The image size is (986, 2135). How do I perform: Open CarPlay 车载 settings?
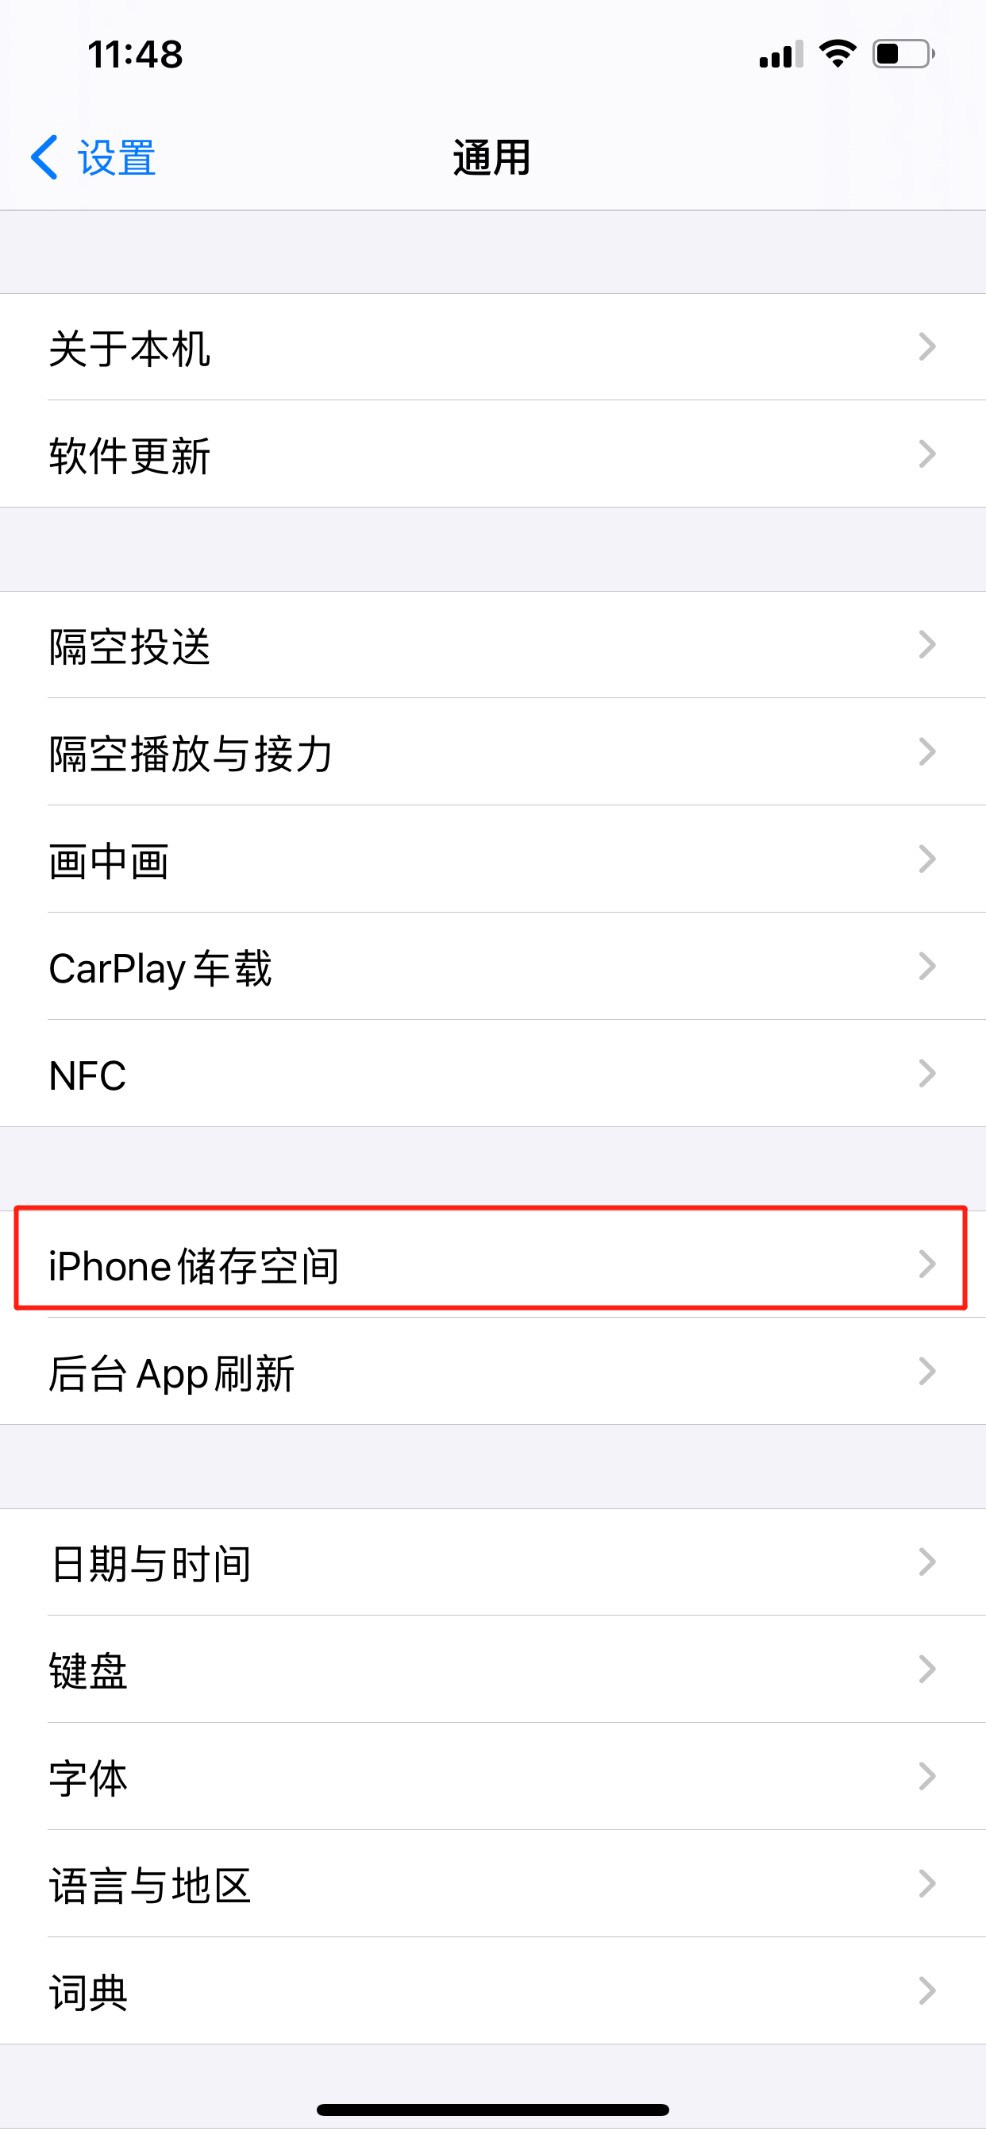pyautogui.click(x=493, y=966)
